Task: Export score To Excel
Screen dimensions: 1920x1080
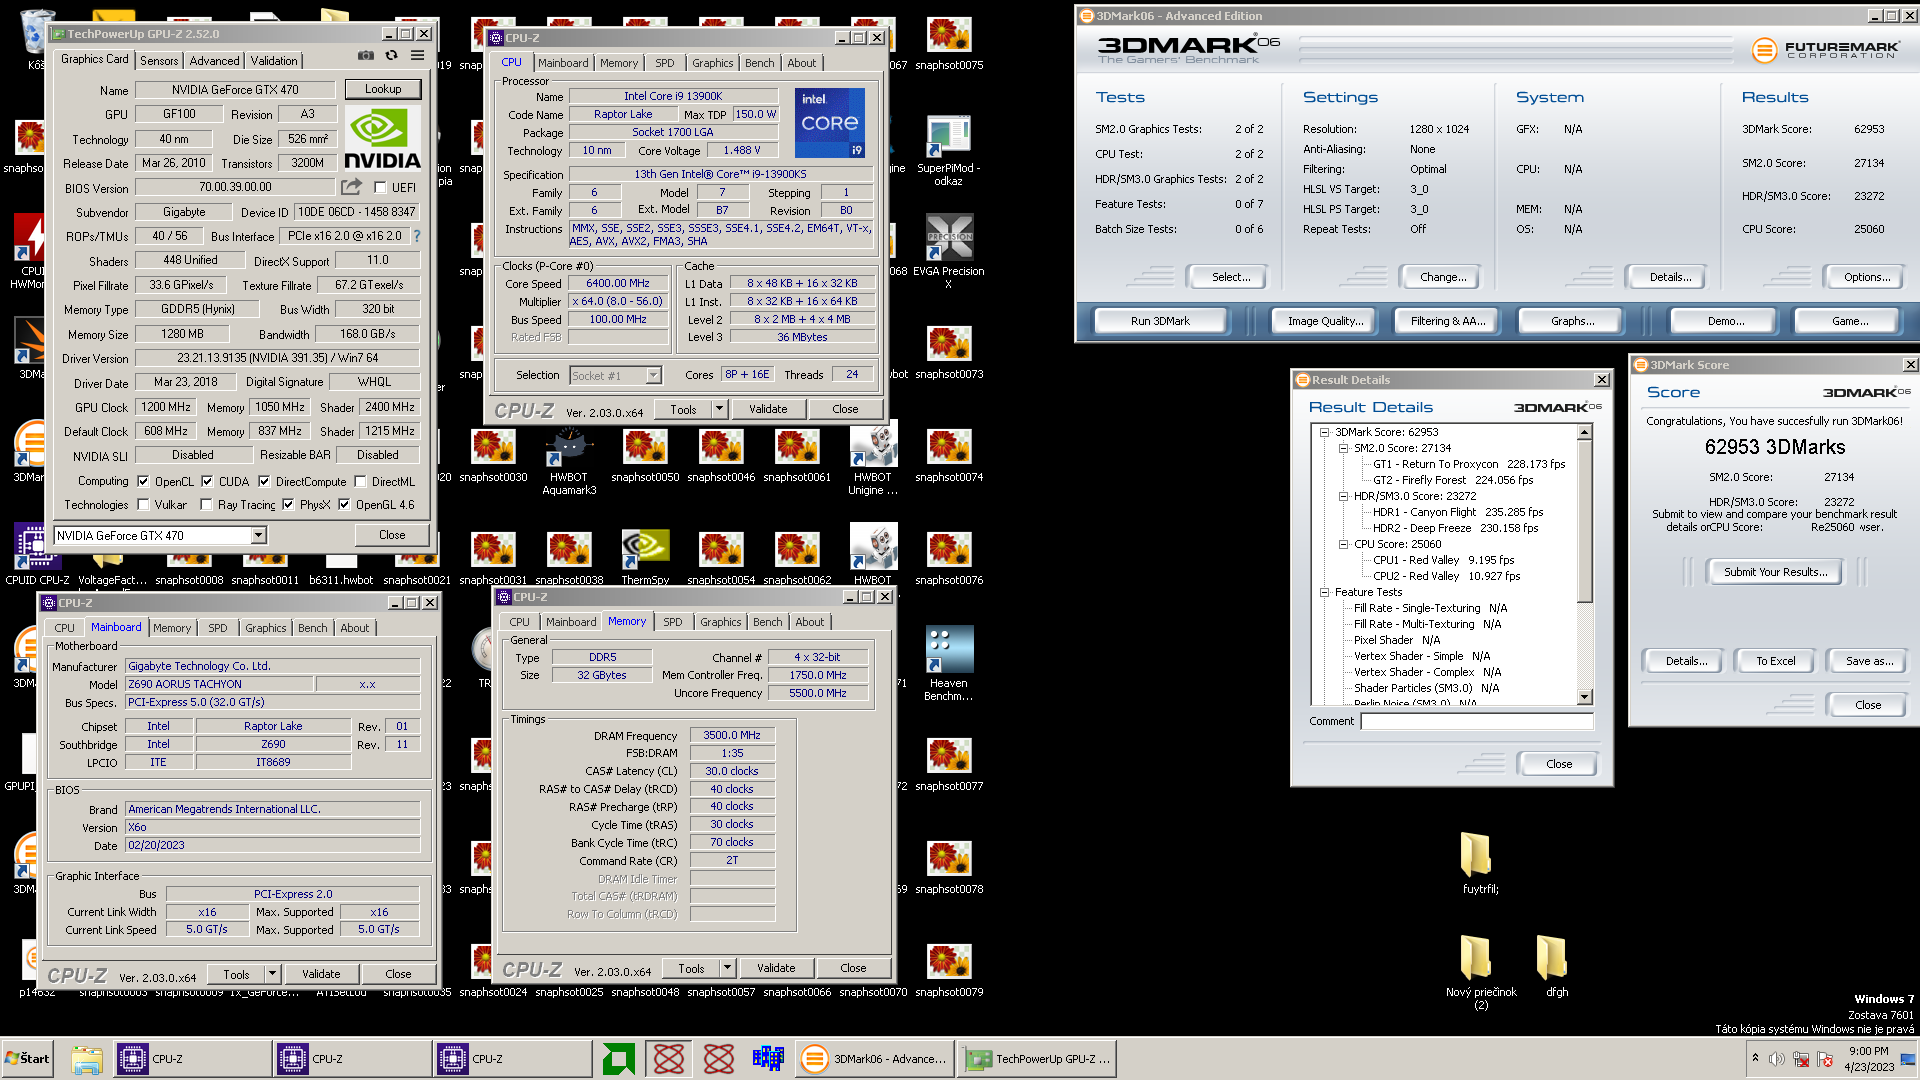Action: pos(1776,661)
